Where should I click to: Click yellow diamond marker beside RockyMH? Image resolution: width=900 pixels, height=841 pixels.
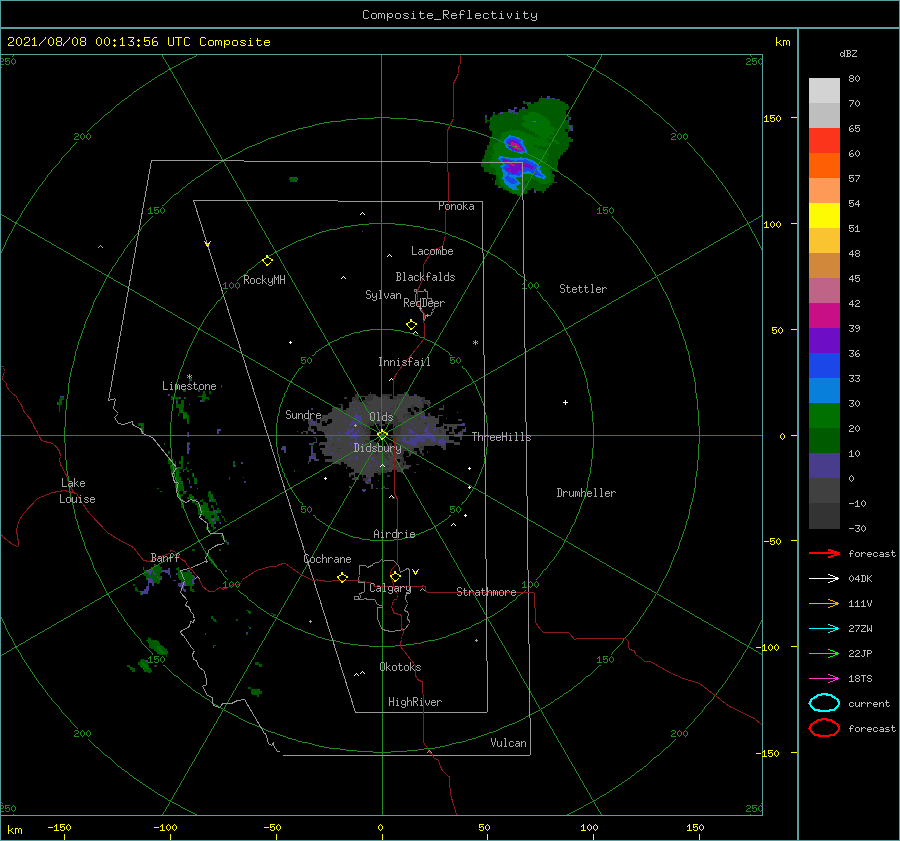point(267,261)
